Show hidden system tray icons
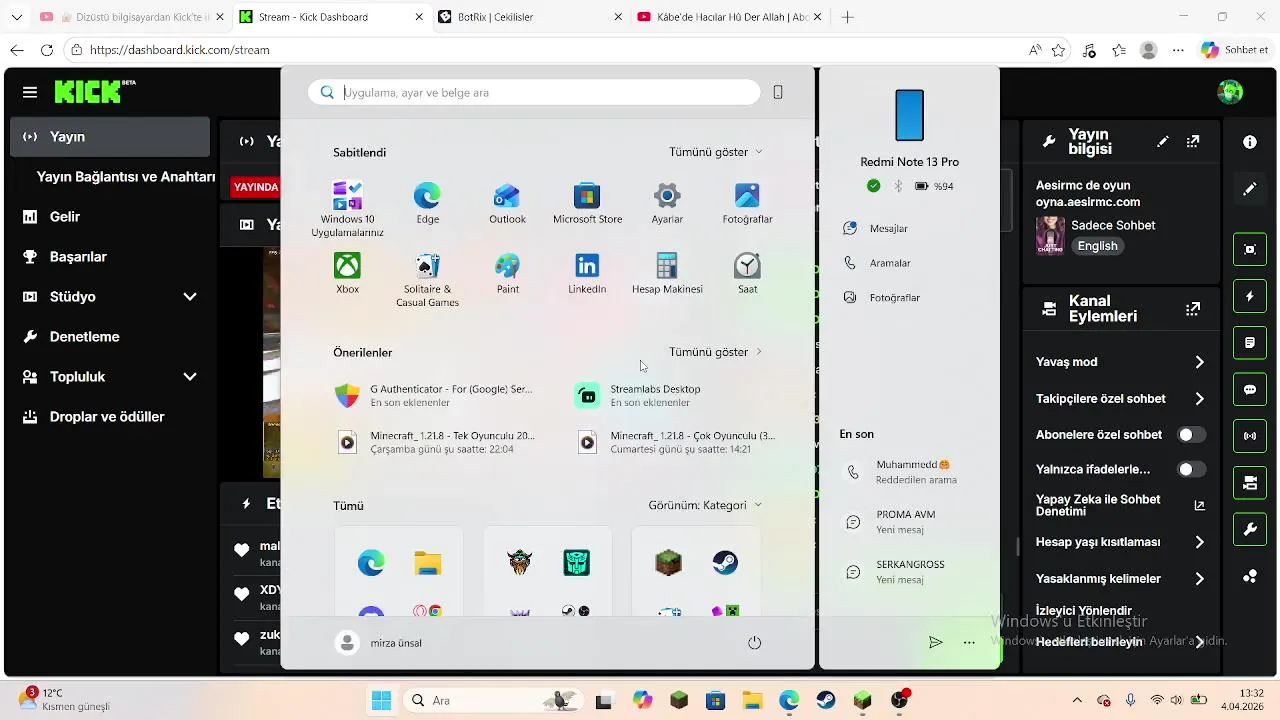This screenshot has width=1280, height=720. [1077, 701]
